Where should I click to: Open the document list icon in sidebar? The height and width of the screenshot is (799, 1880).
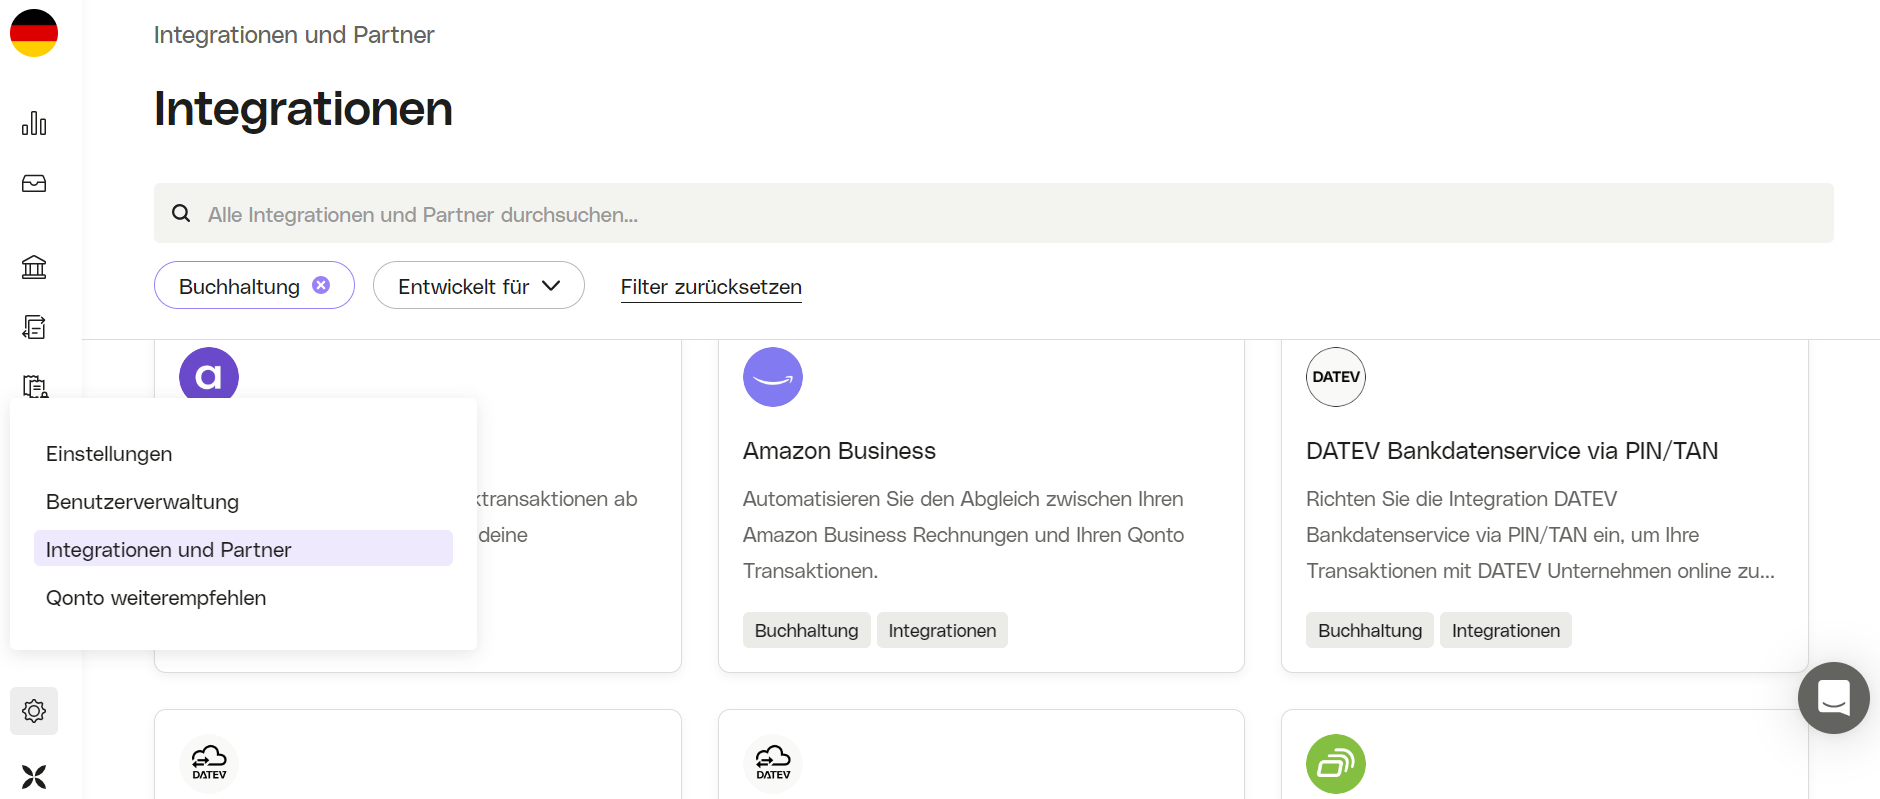[x=34, y=327]
